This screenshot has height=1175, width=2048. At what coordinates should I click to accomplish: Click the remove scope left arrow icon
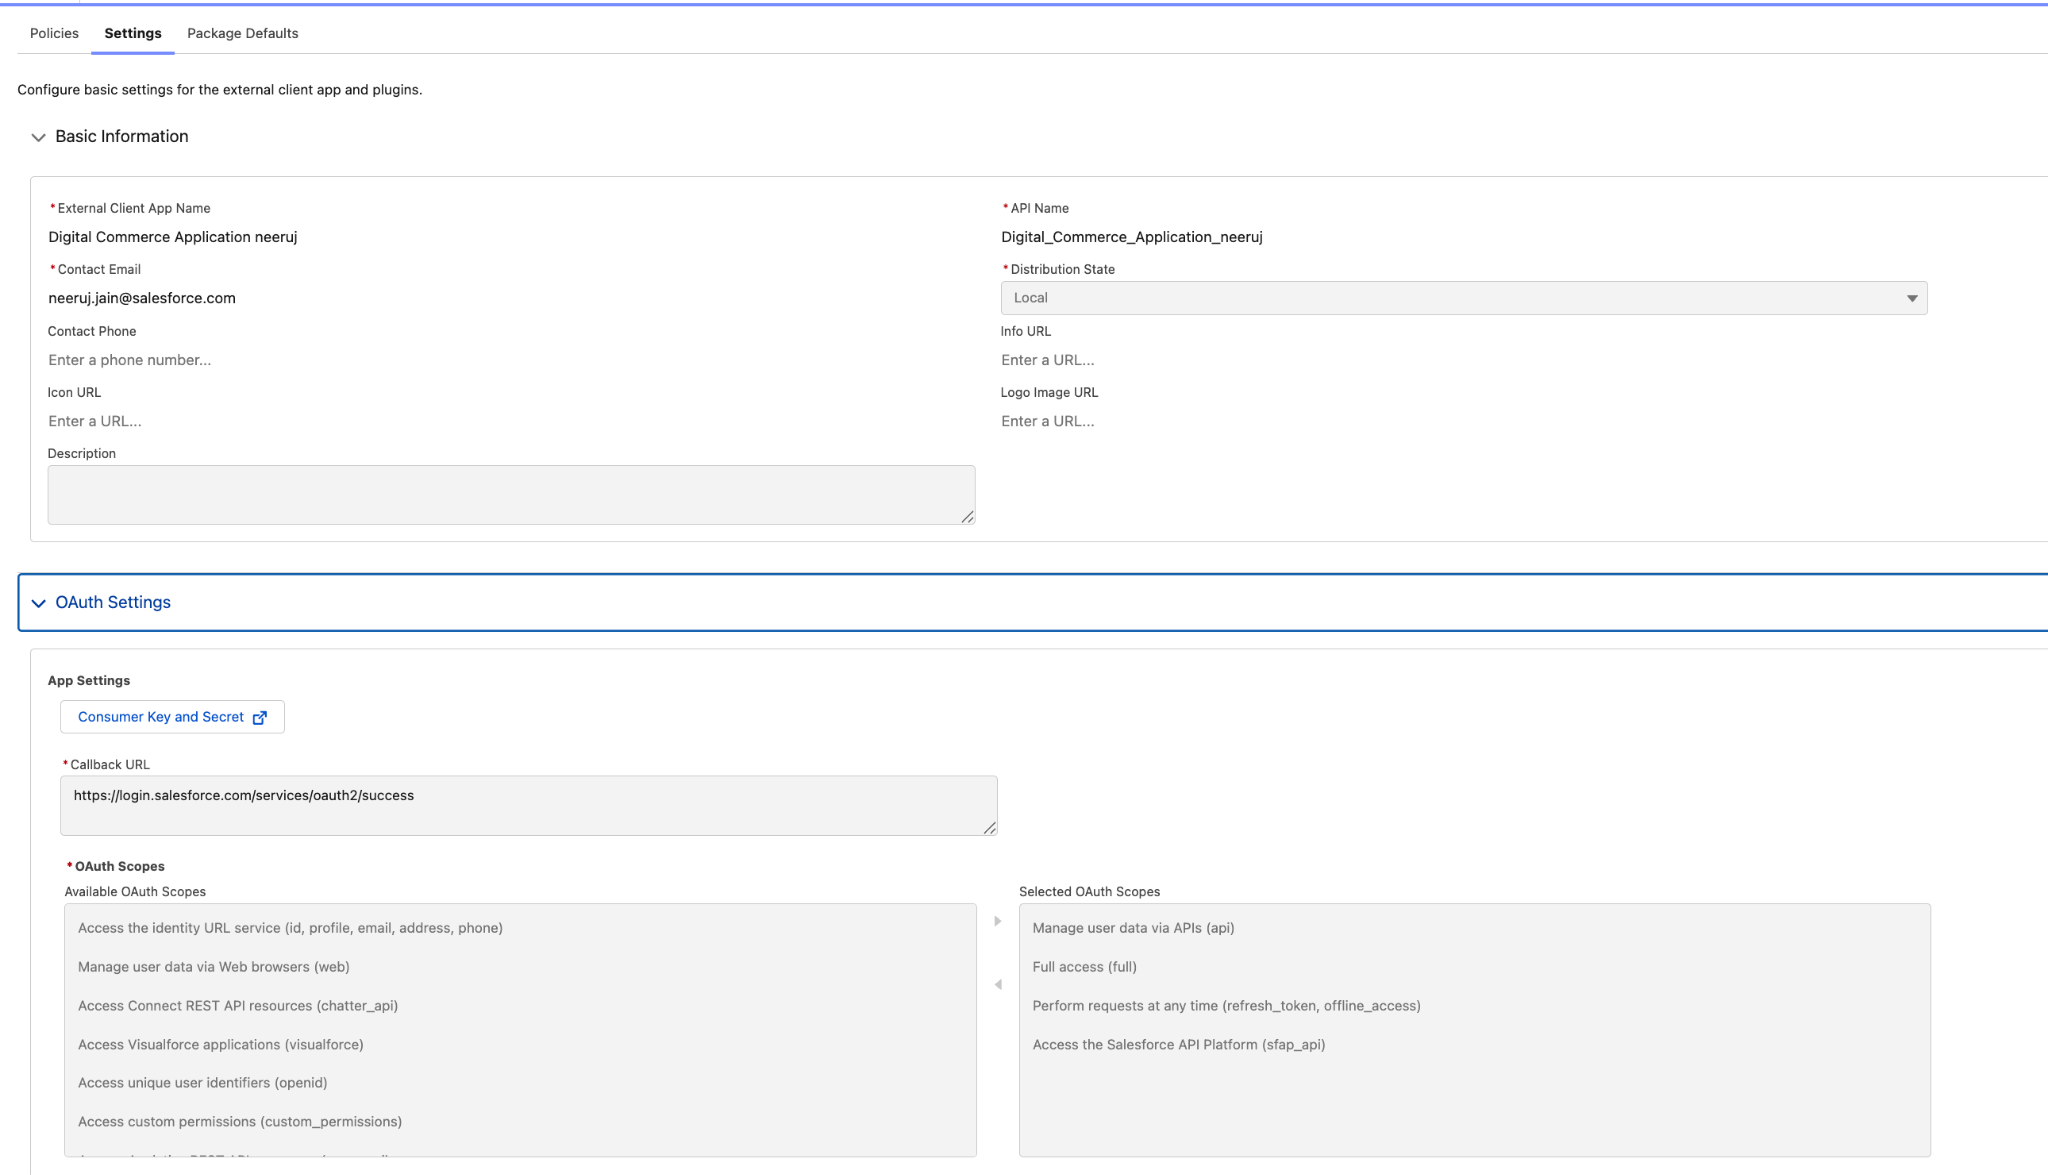(997, 985)
